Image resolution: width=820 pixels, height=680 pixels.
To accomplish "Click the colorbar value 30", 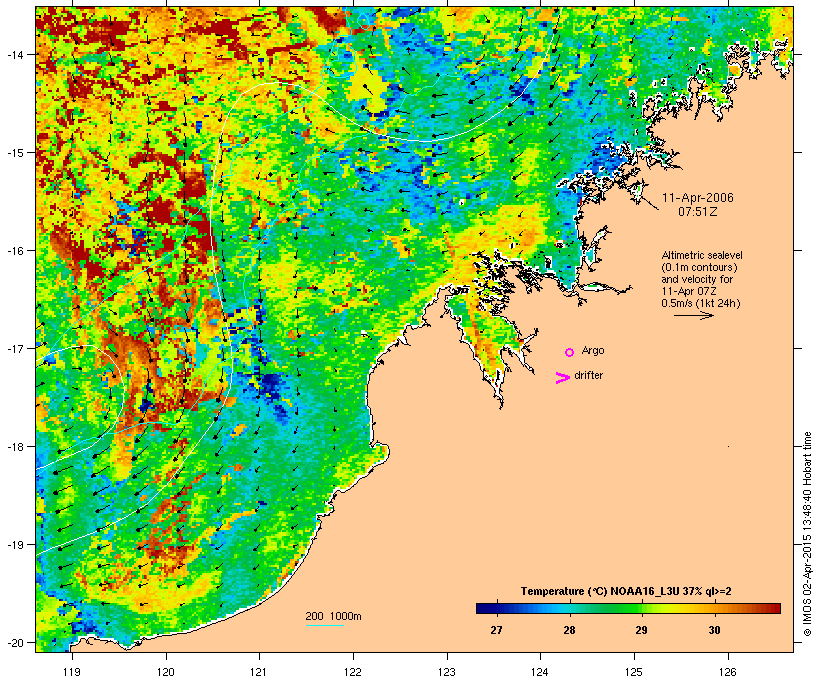I will pyautogui.click(x=714, y=630).
